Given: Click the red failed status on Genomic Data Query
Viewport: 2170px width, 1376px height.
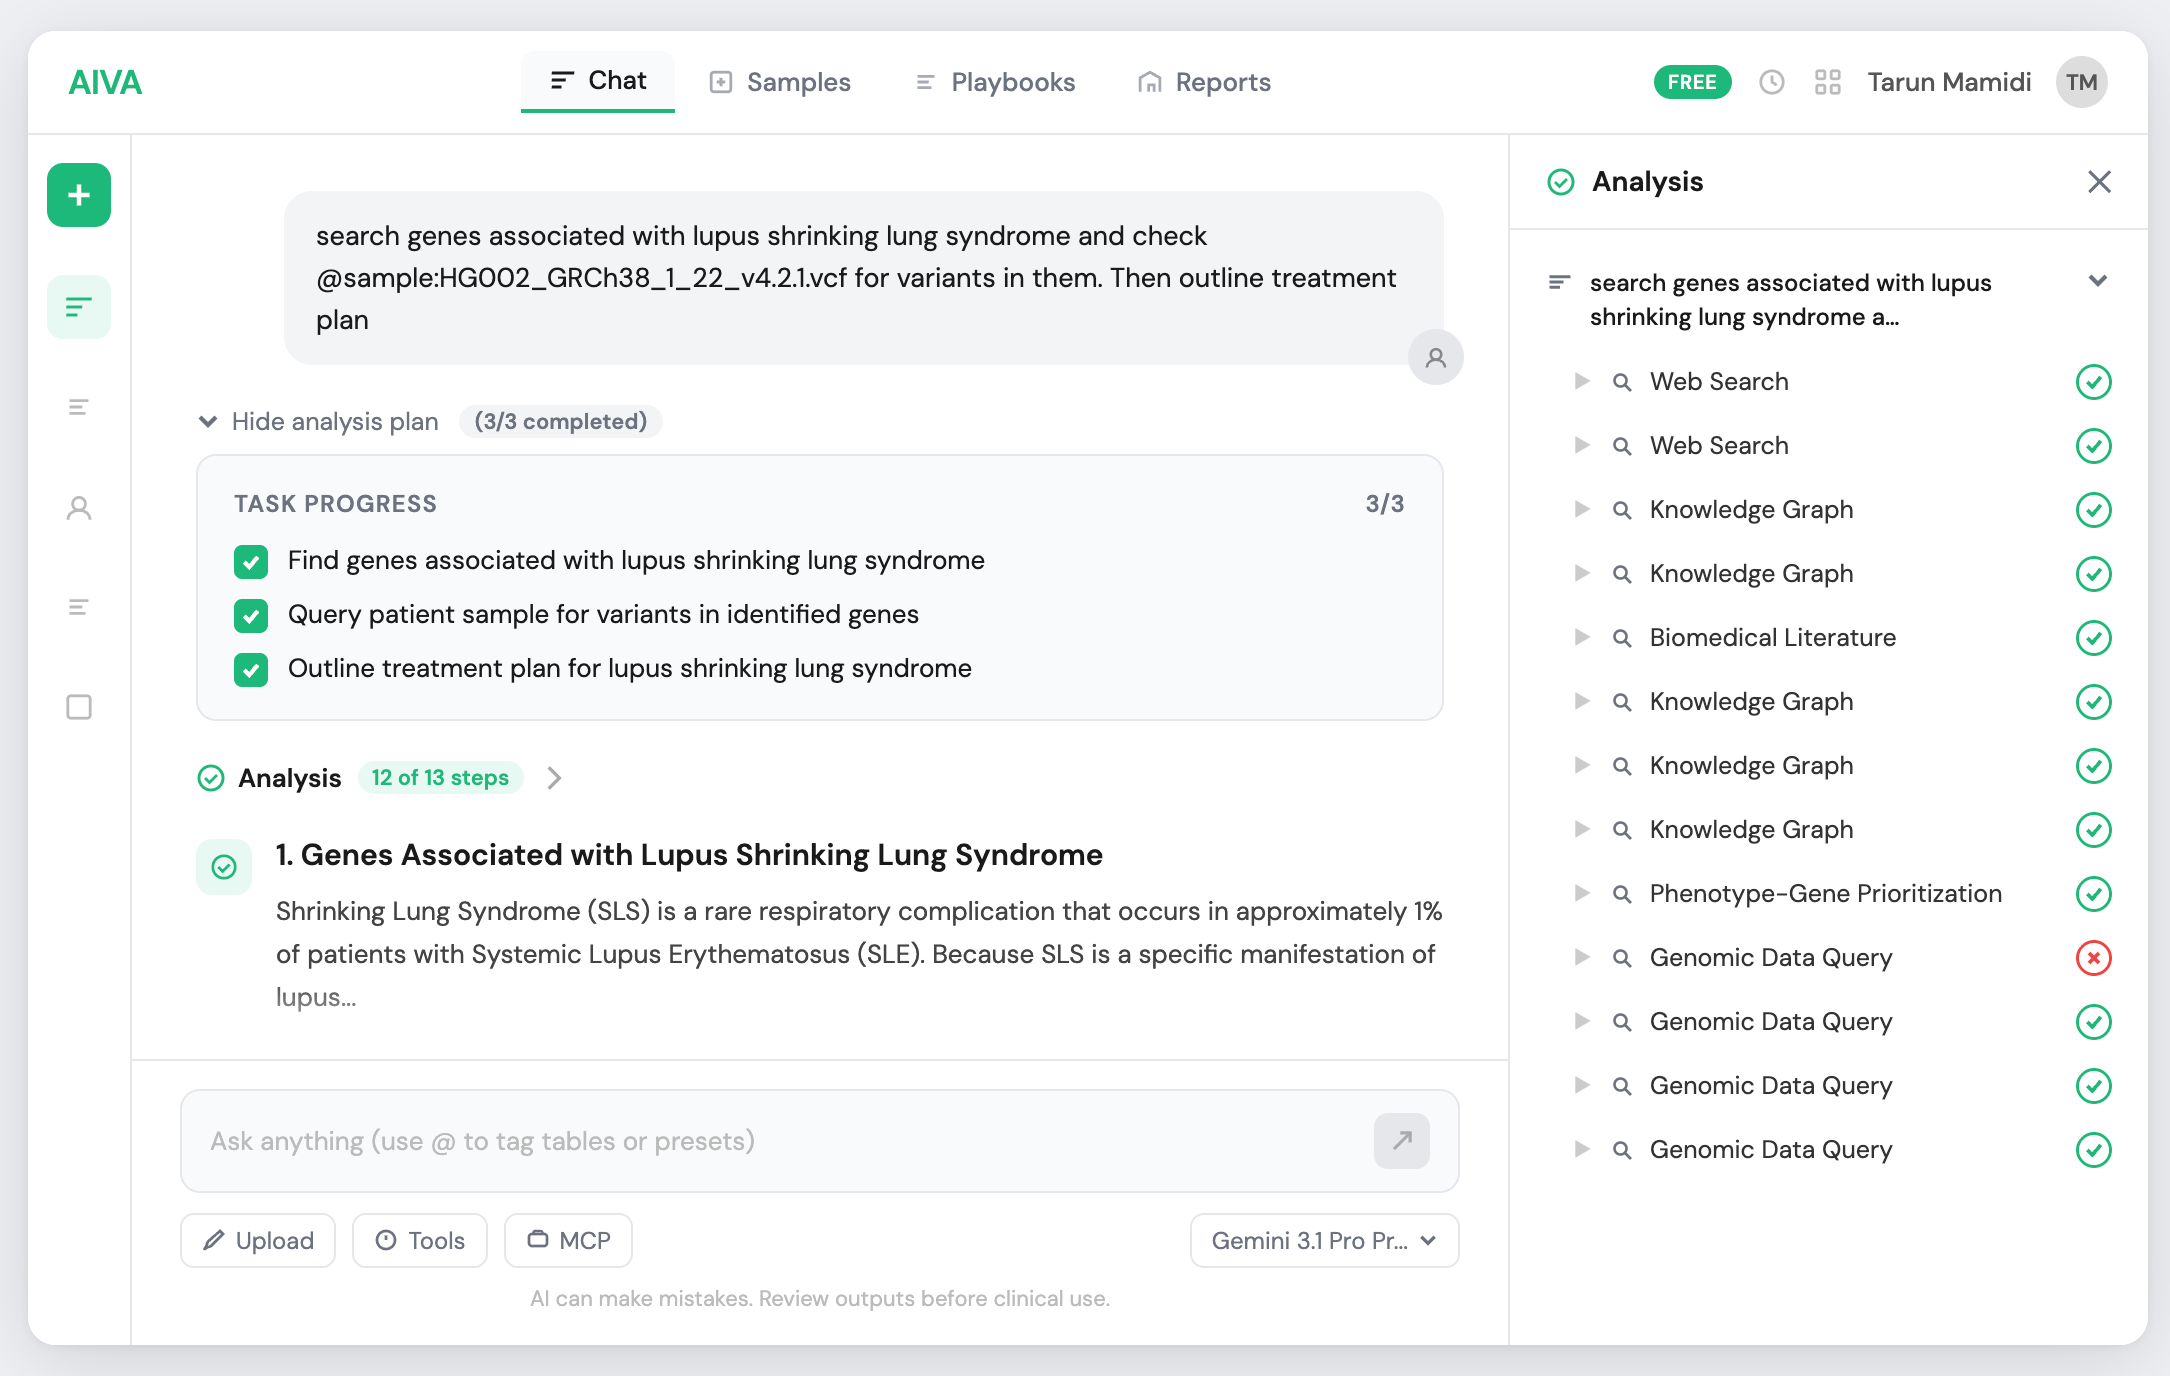Looking at the screenshot, I should click(x=2093, y=958).
